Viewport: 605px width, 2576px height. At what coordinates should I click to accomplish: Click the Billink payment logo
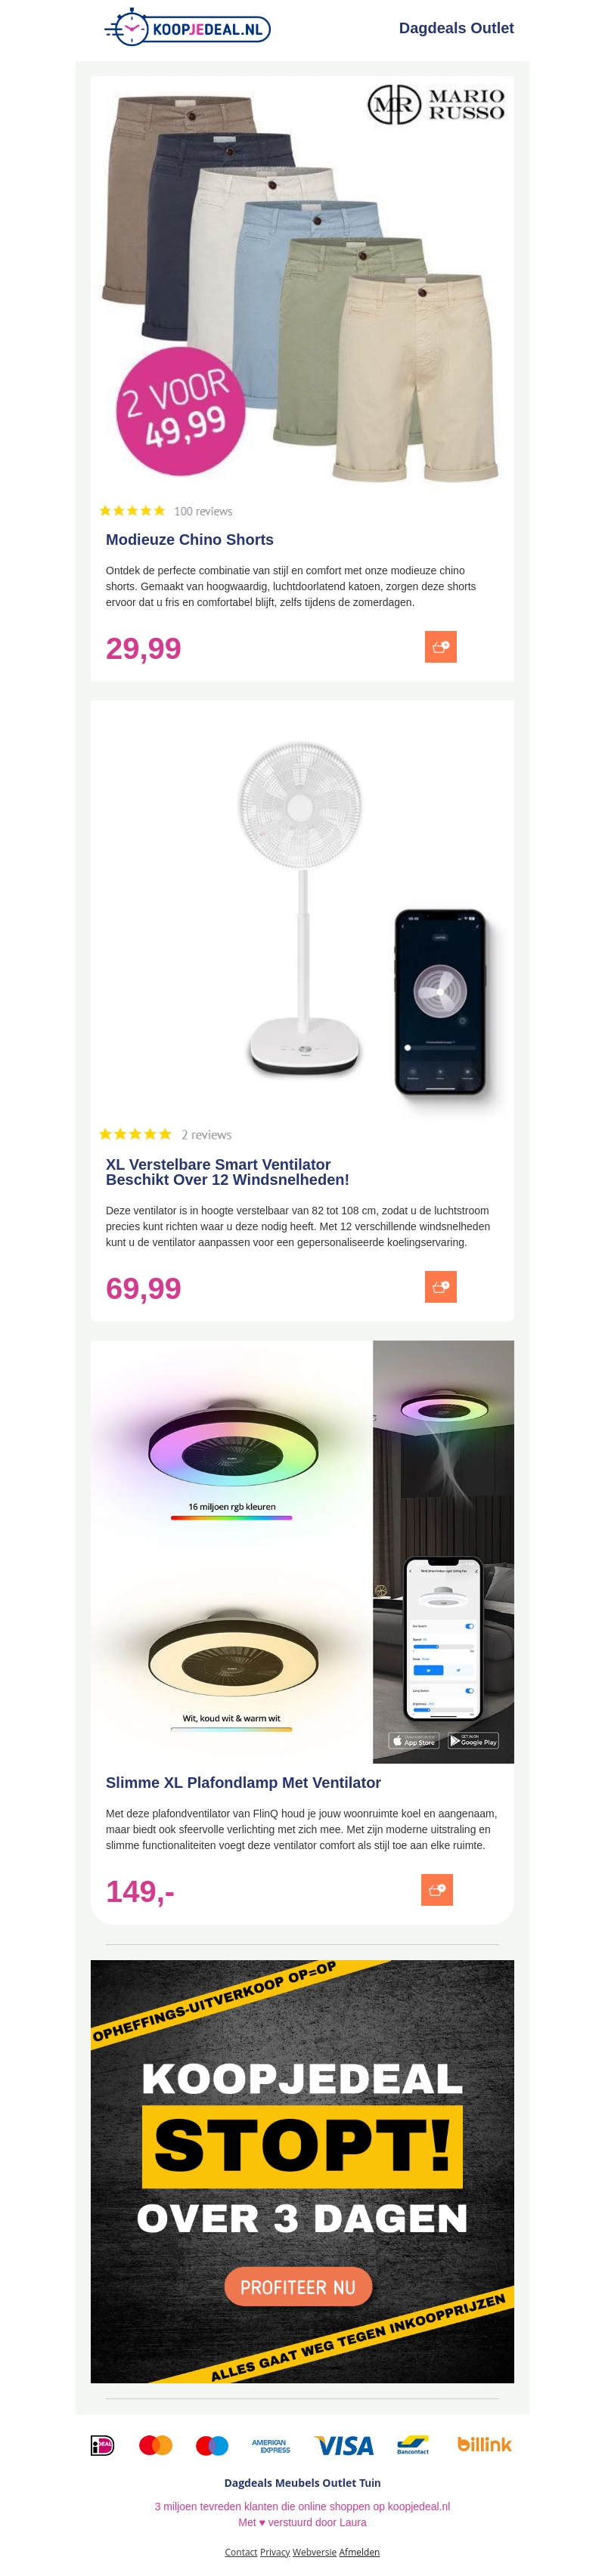[484, 2444]
